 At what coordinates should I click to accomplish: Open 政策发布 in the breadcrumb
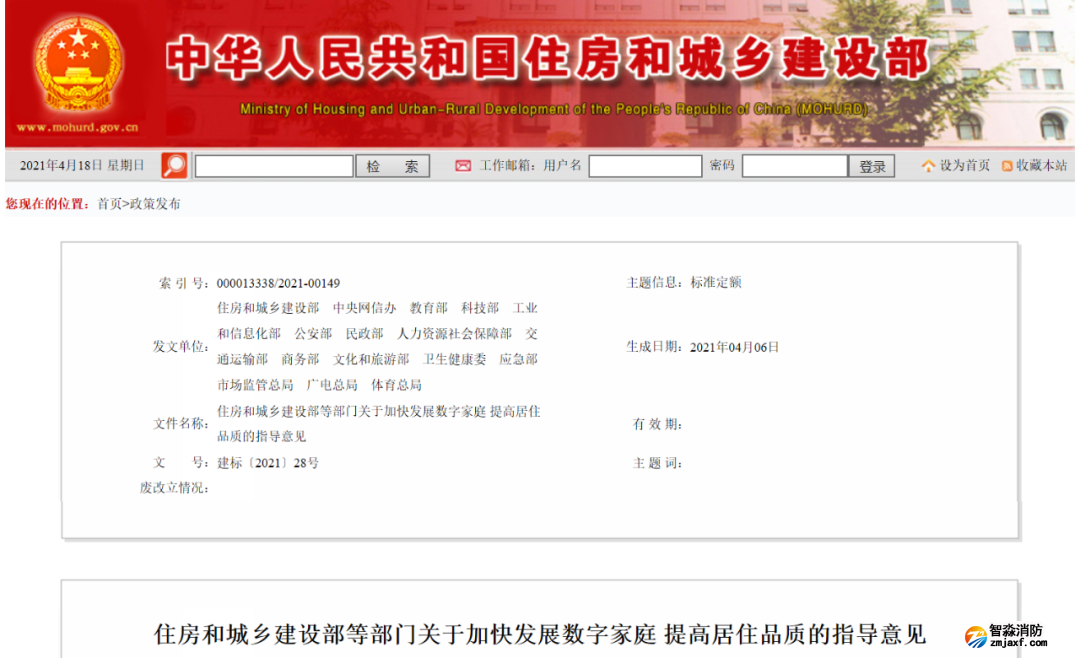(x=155, y=204)
